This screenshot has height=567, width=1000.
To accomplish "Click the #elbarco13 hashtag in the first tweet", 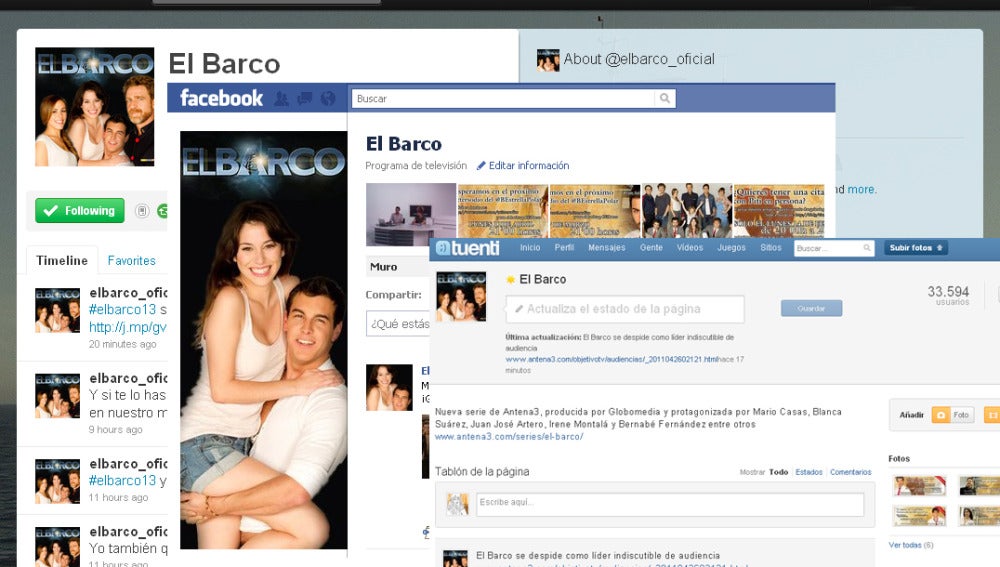I will 122,309.
